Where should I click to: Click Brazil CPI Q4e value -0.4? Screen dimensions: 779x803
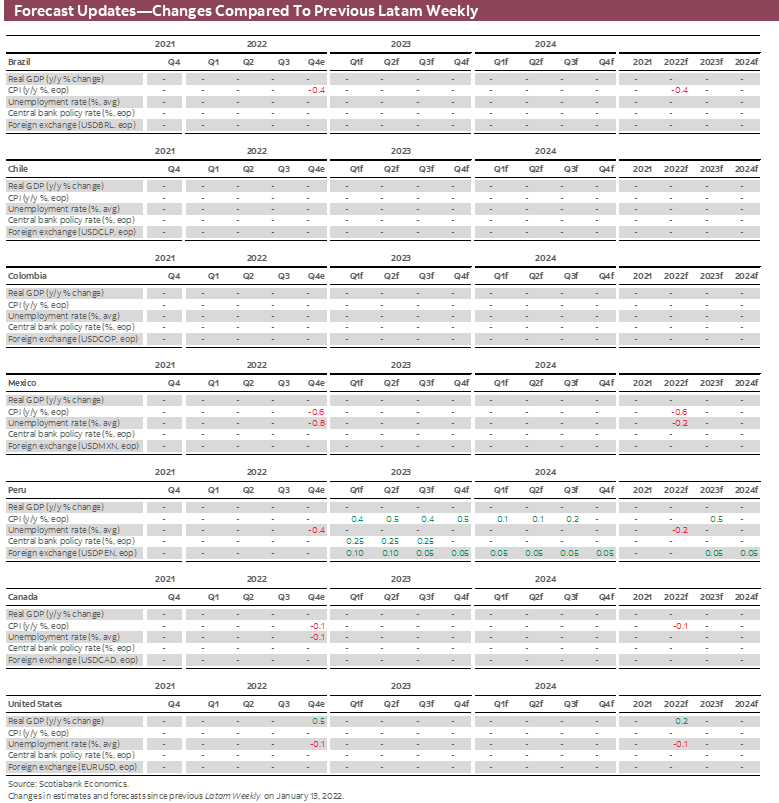click(x=317, y=90)
